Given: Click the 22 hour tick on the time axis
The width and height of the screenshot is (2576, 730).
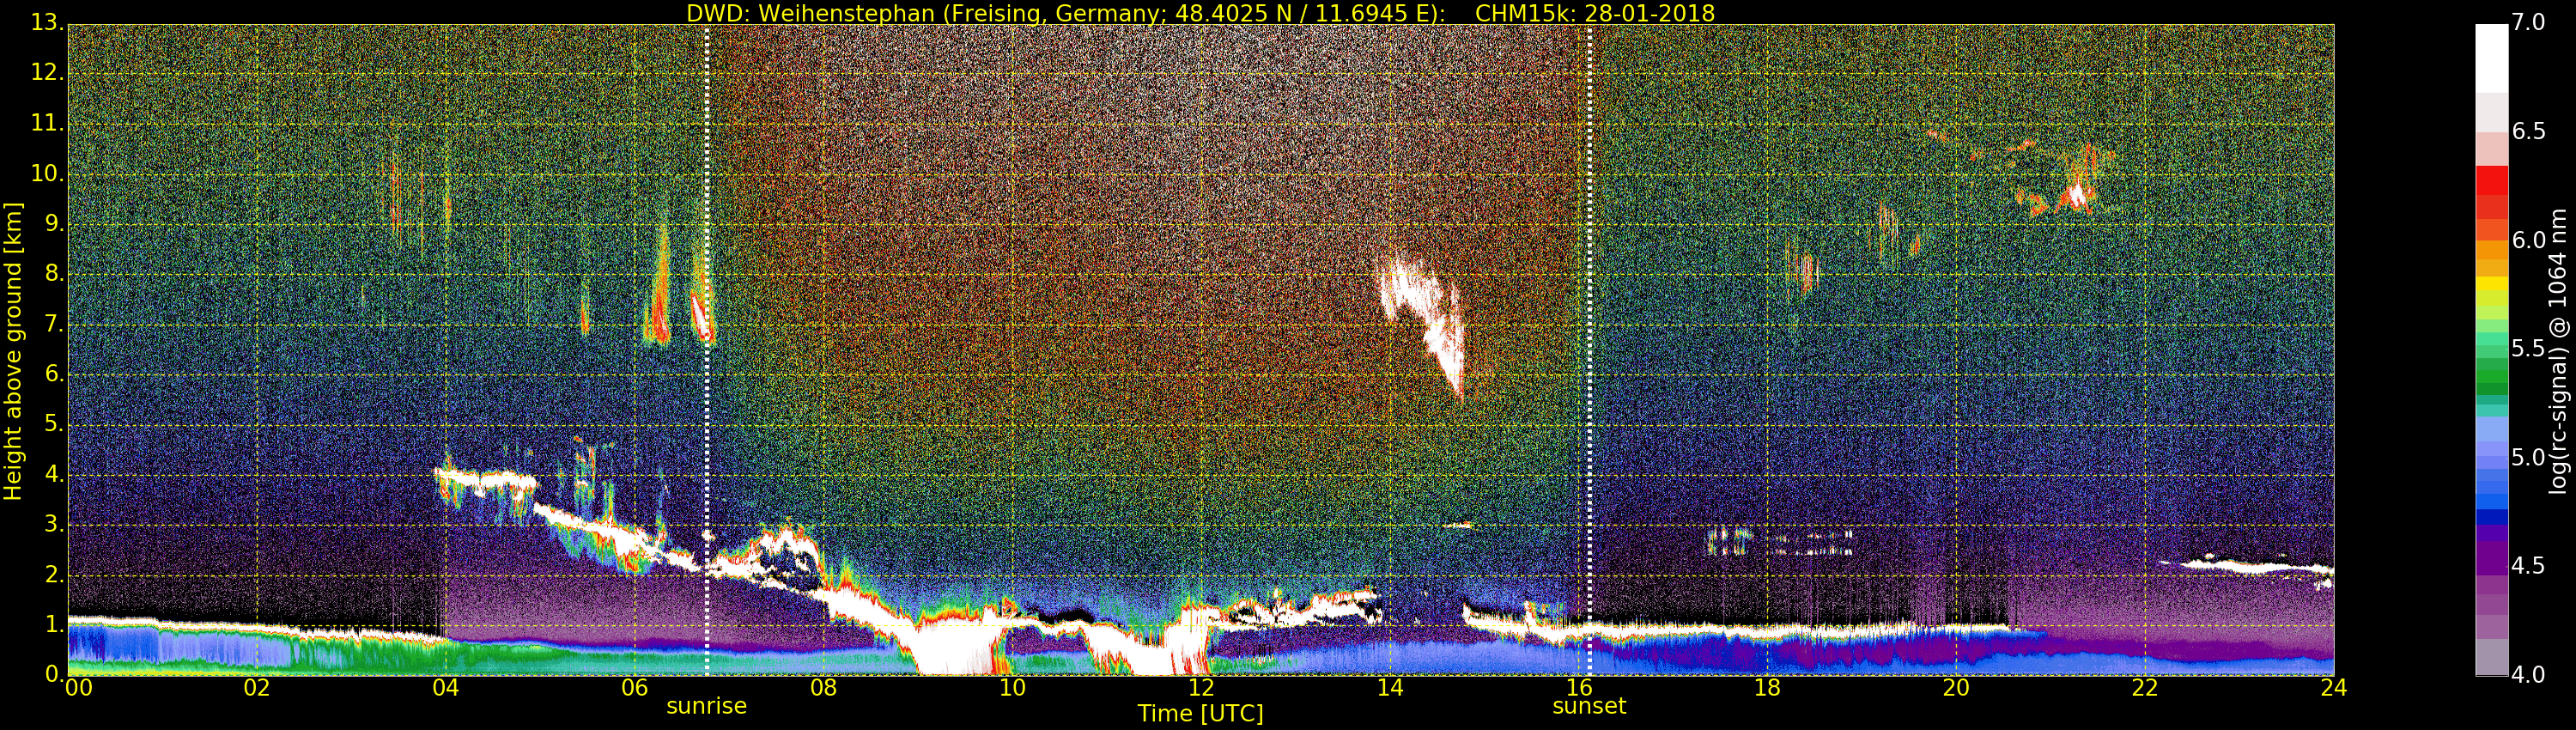Looking at the screenshot, I should pos(2145,688).
